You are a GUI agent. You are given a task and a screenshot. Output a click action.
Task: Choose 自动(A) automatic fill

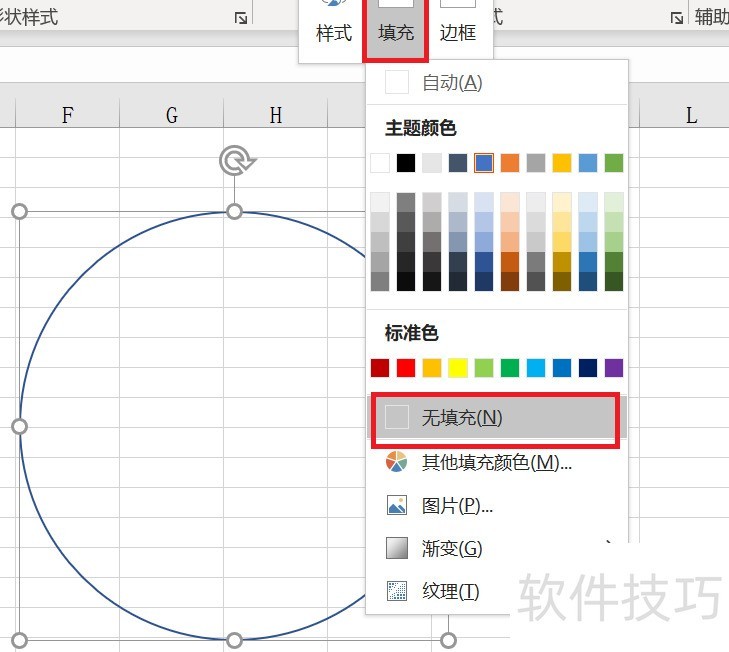(497, 83)
